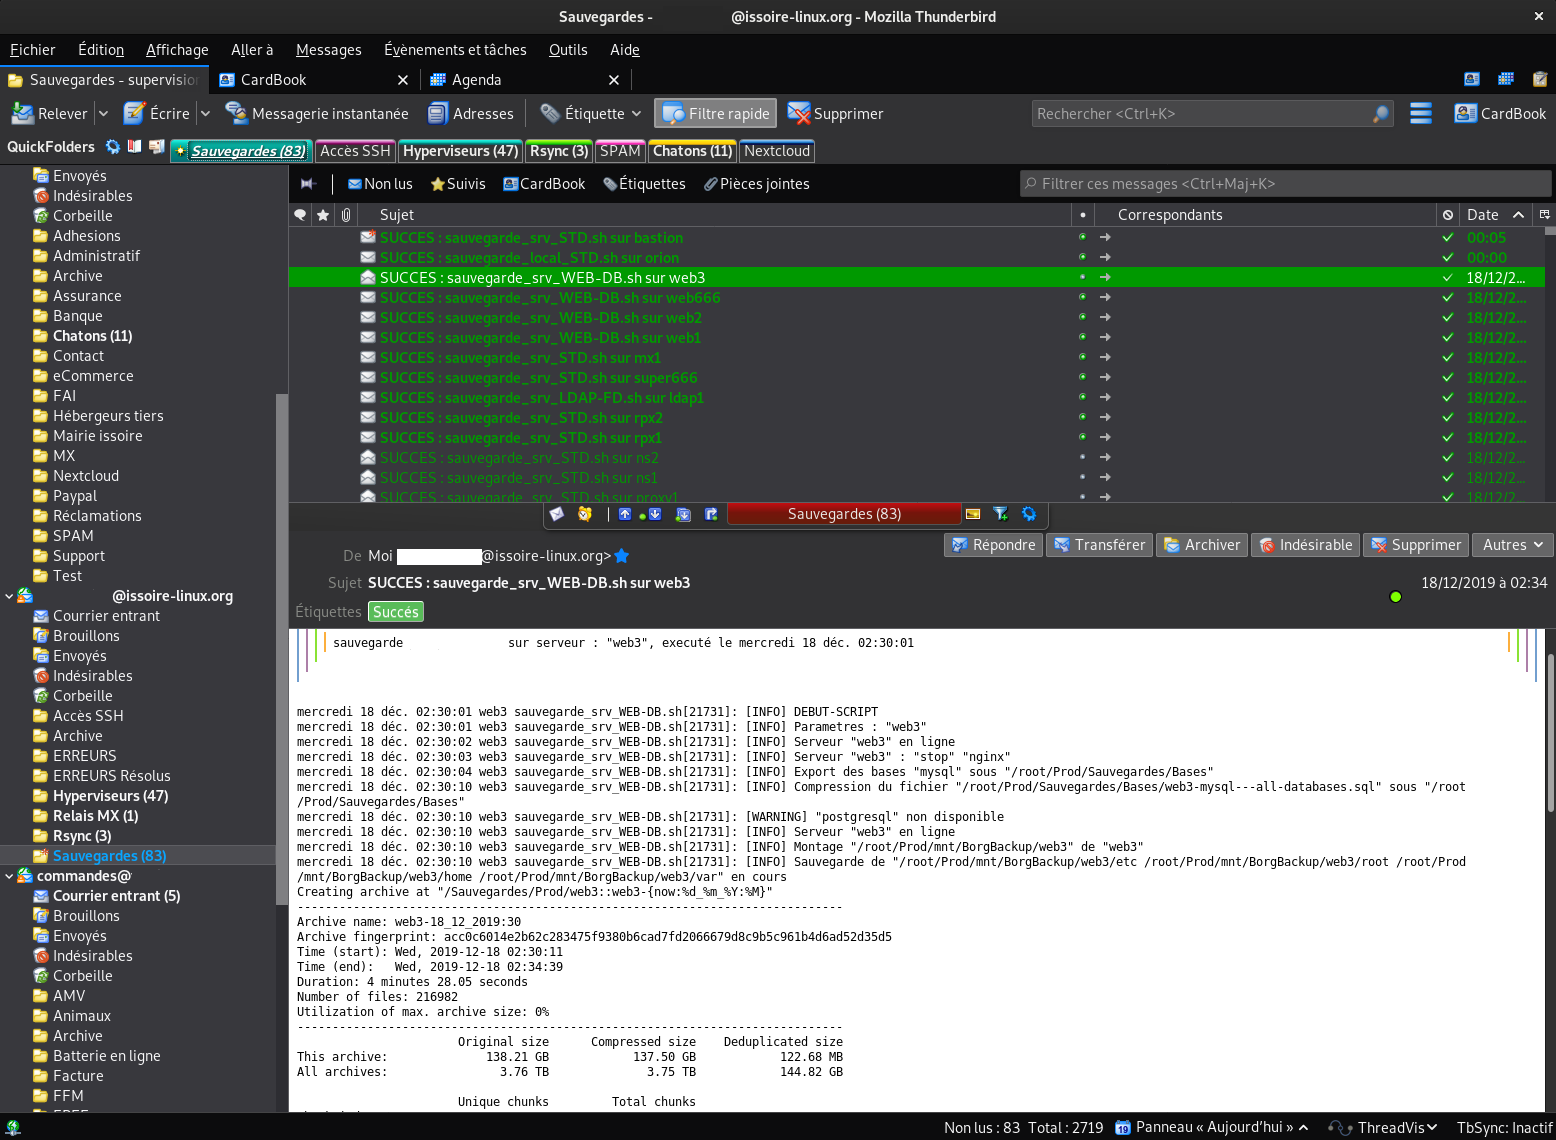This screenshot has width=1556, height=1140.
Task: Collapse the commandes@ account tree
Action: 9,876
